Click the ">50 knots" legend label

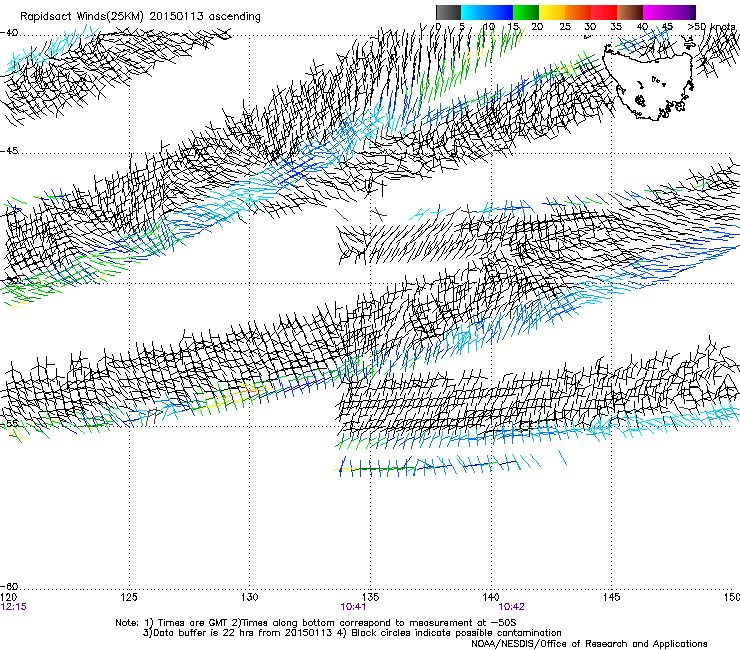coord(711,26)
